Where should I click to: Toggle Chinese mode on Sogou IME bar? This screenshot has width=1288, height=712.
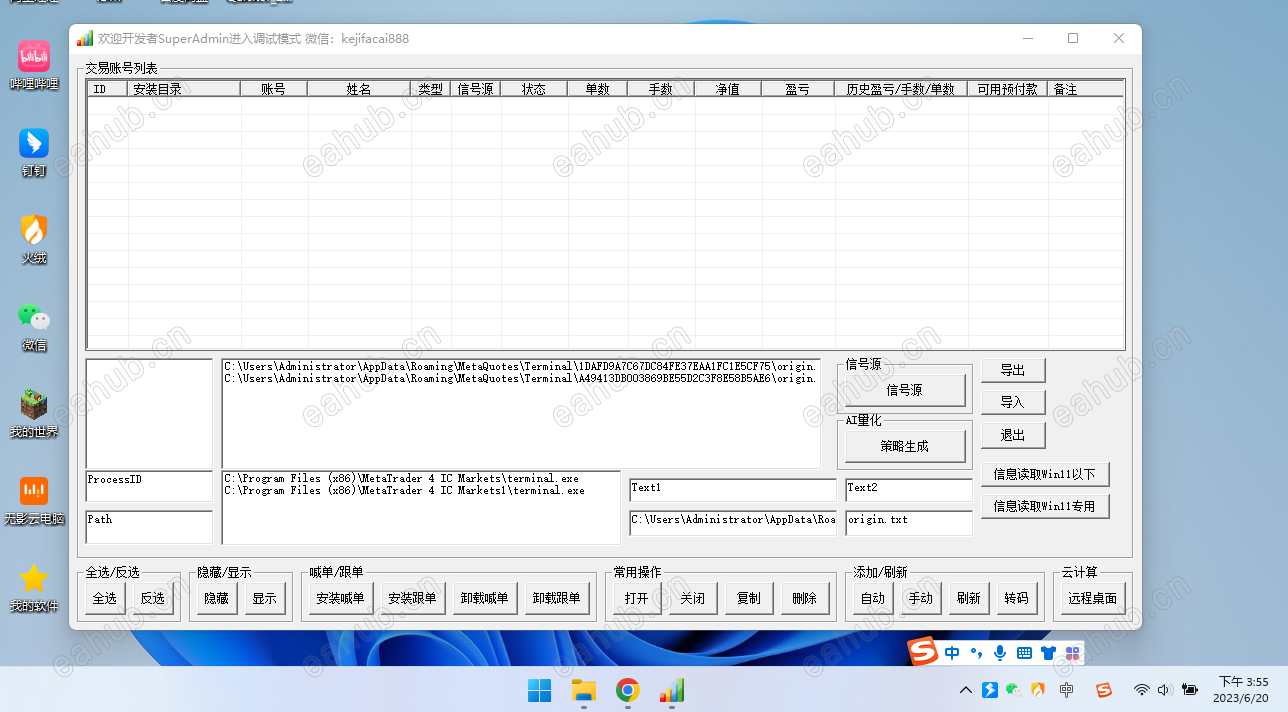pos(952,653)
